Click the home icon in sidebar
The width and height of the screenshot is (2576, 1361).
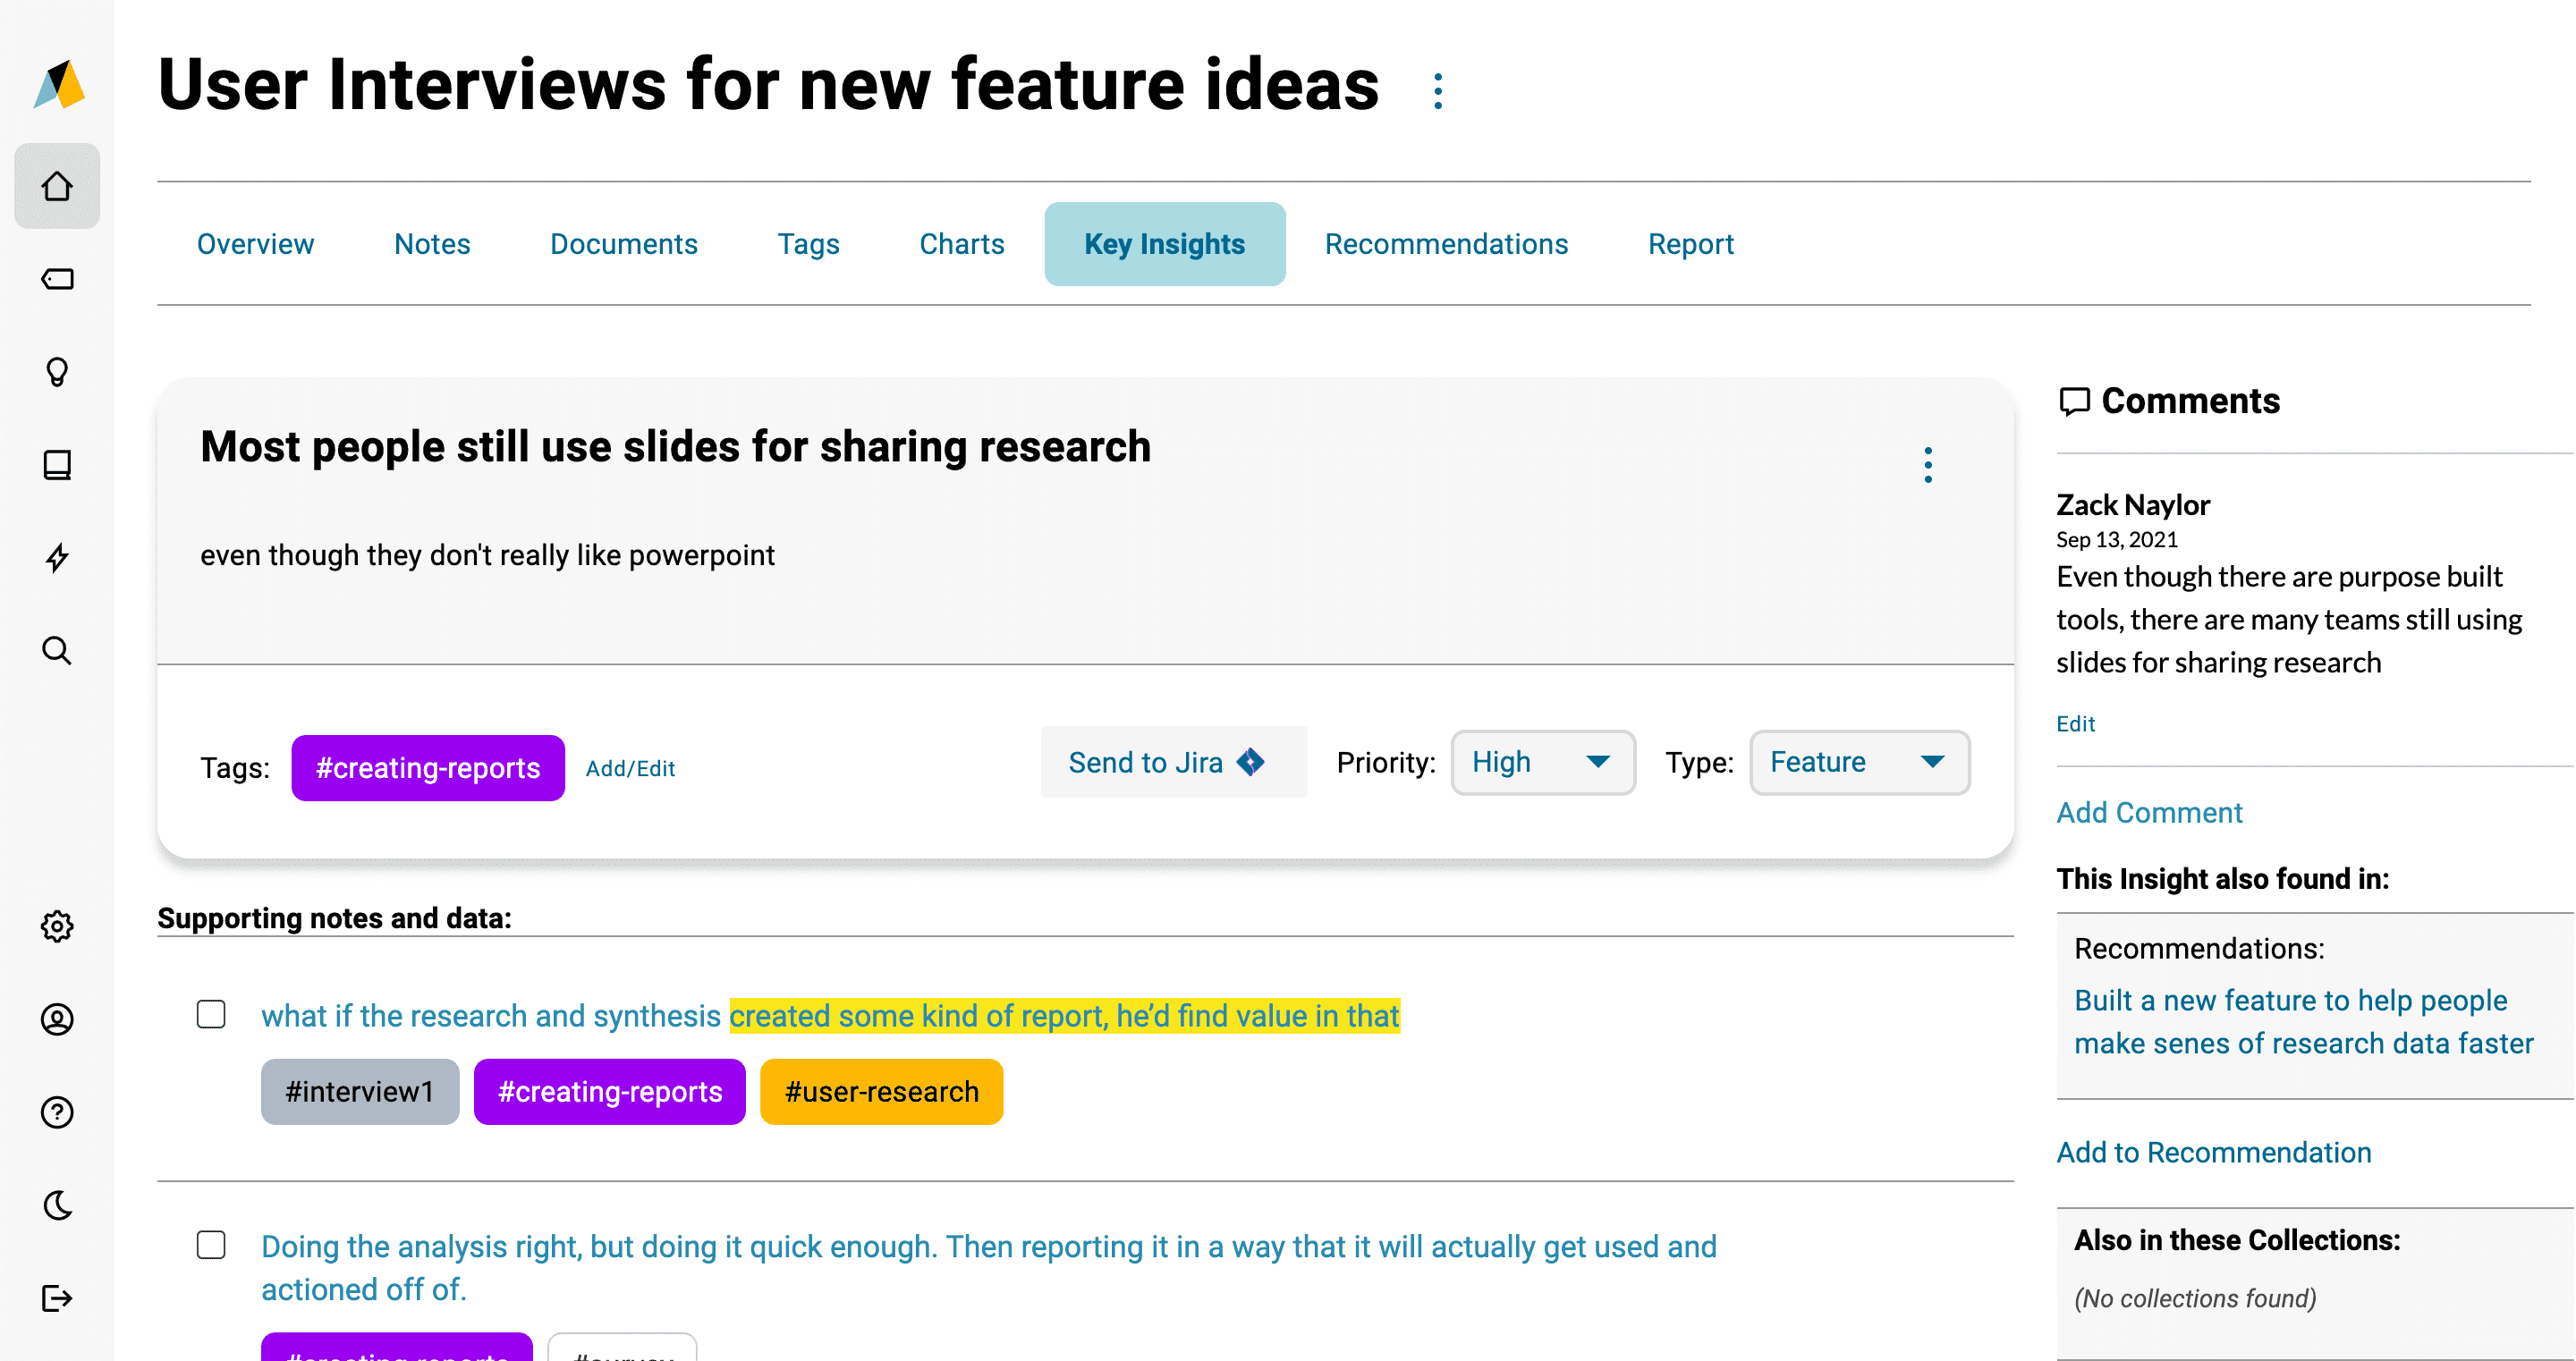[57, 186]
